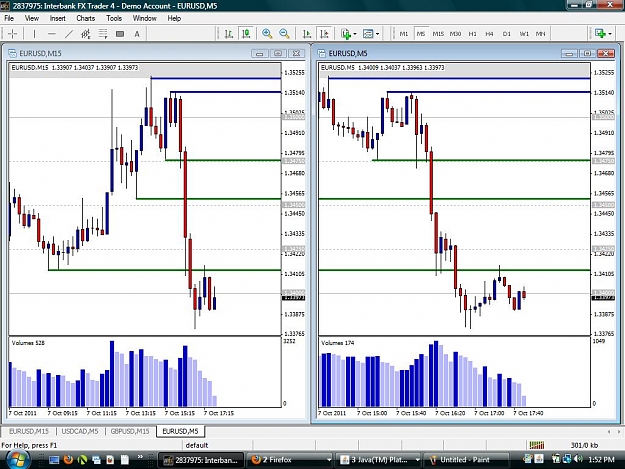Switch timeframe to M15
The image size is (625, 469).
pos(438,34)
